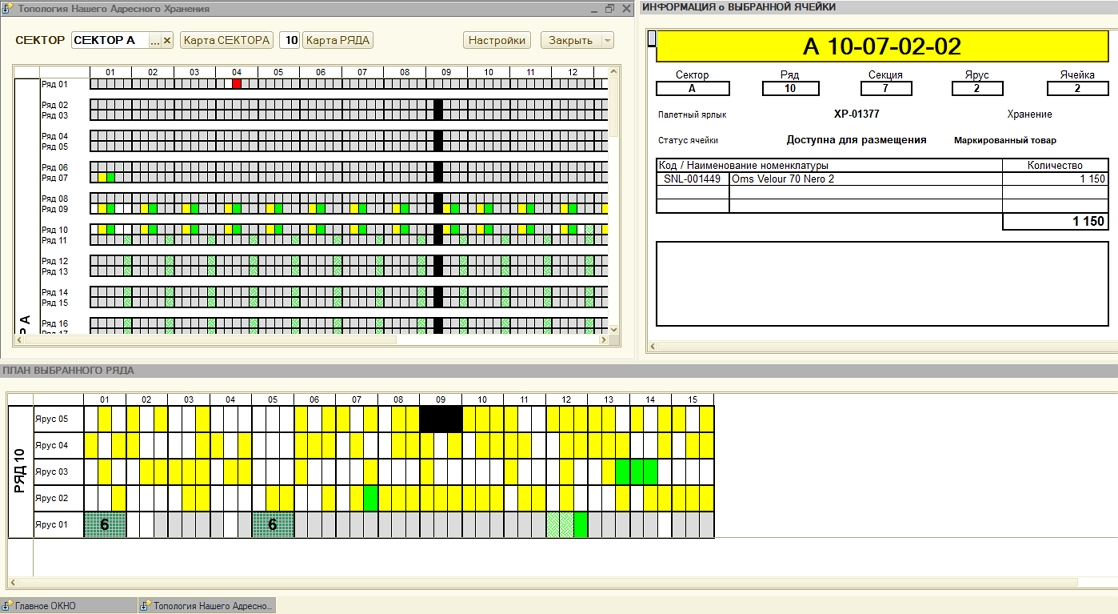Click the row number field showing 10 in toolbar

pyautogui.click(x=290, y=41)
